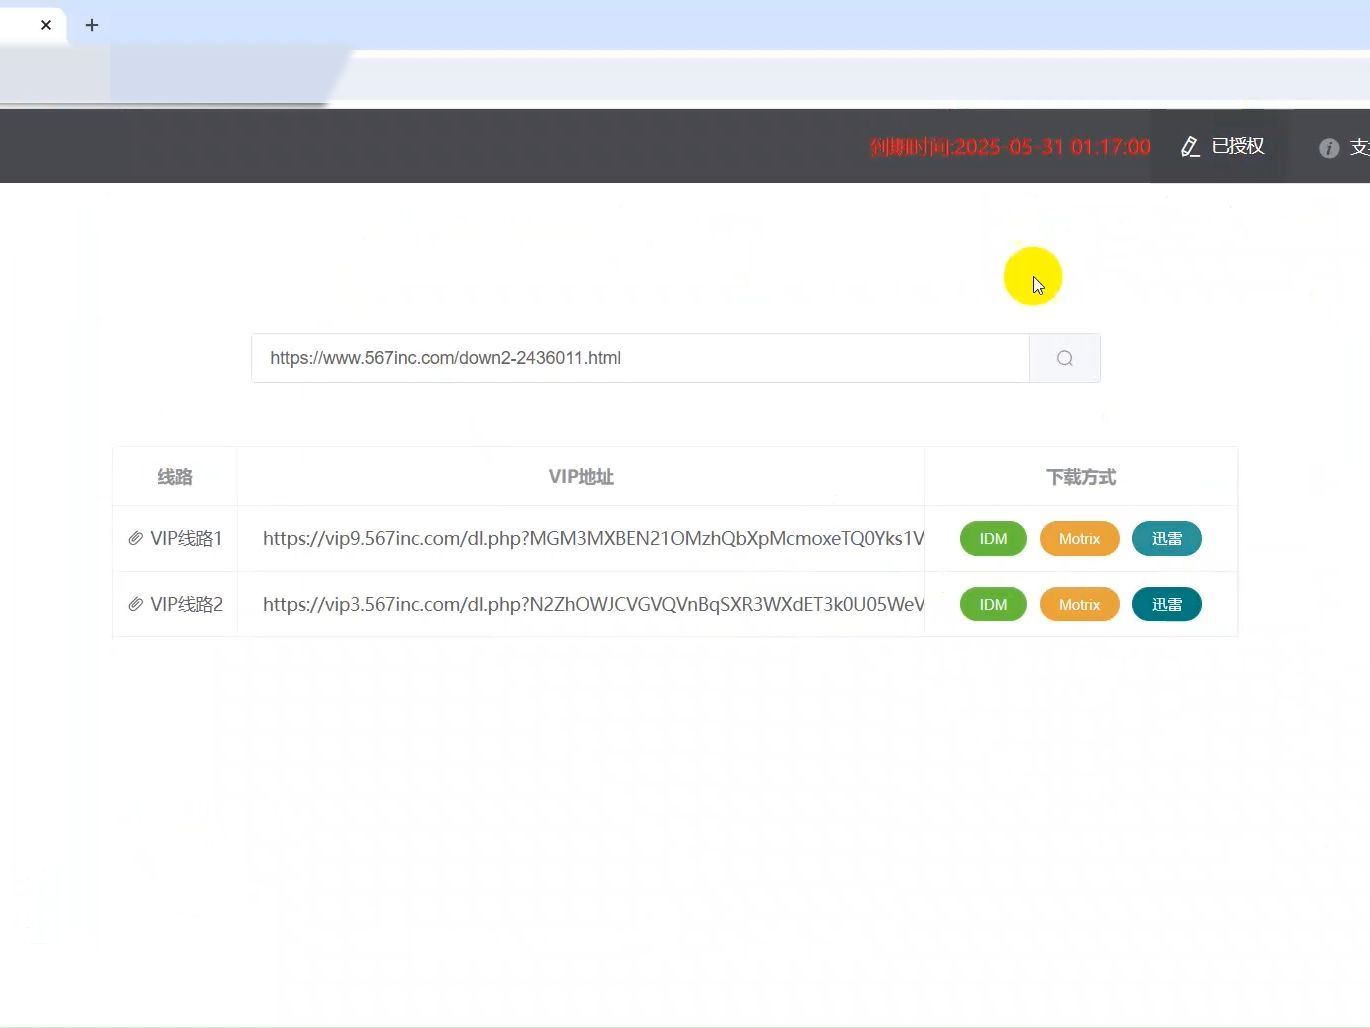Click the paperclip icon beside VIP线路1

tap(136, 538)
